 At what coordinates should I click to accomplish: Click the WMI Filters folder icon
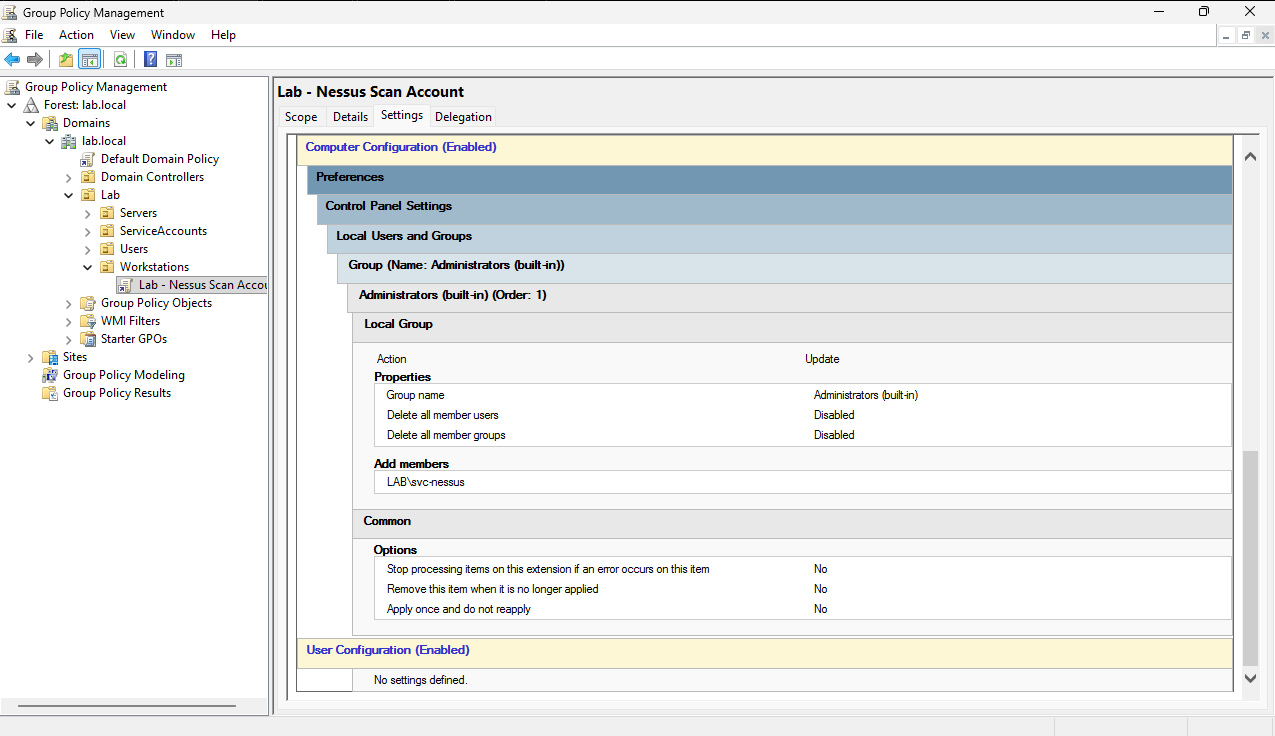tap(88, 321)
